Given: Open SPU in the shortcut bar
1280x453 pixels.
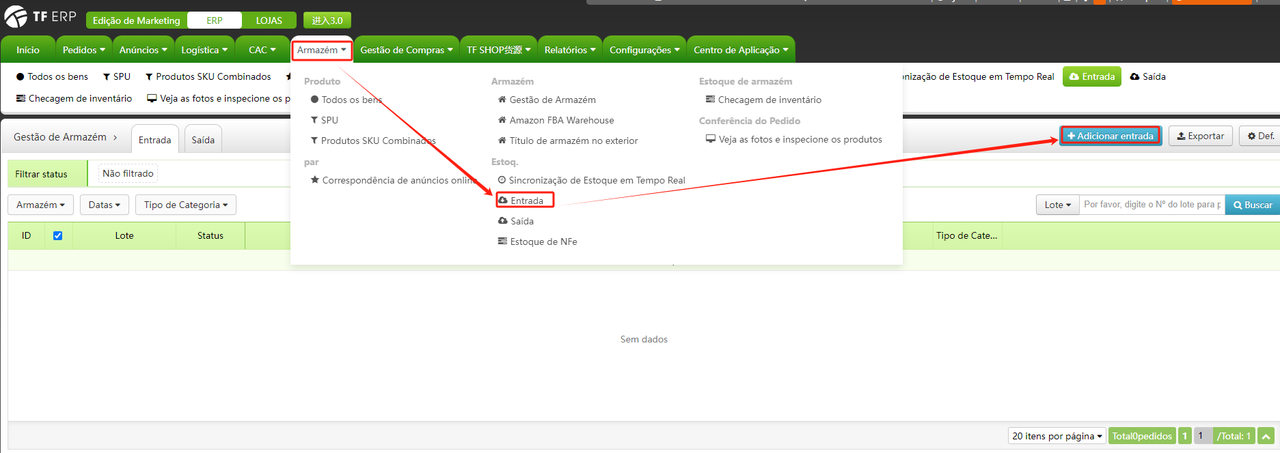Looking at the screenshot, I should coord(116,76).
